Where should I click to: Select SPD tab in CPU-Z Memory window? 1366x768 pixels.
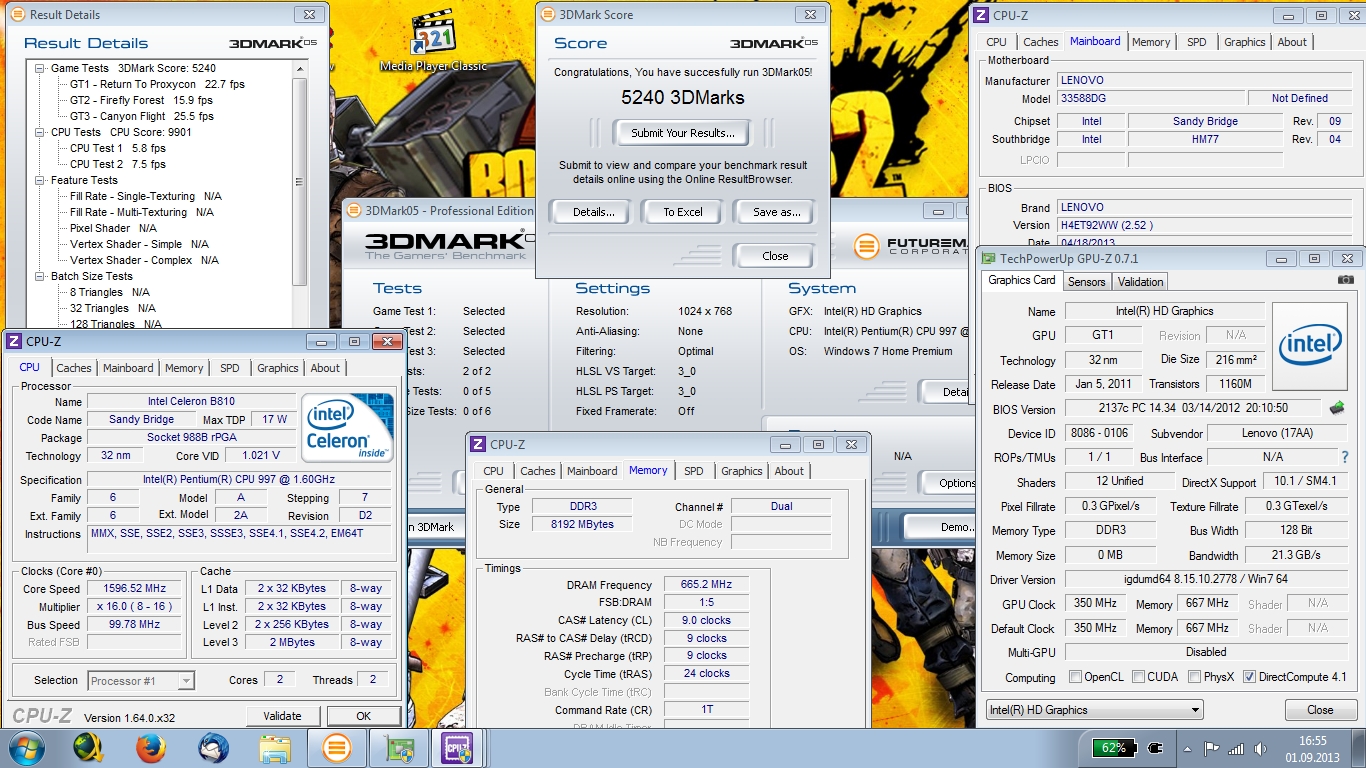(x=694, y=471)
